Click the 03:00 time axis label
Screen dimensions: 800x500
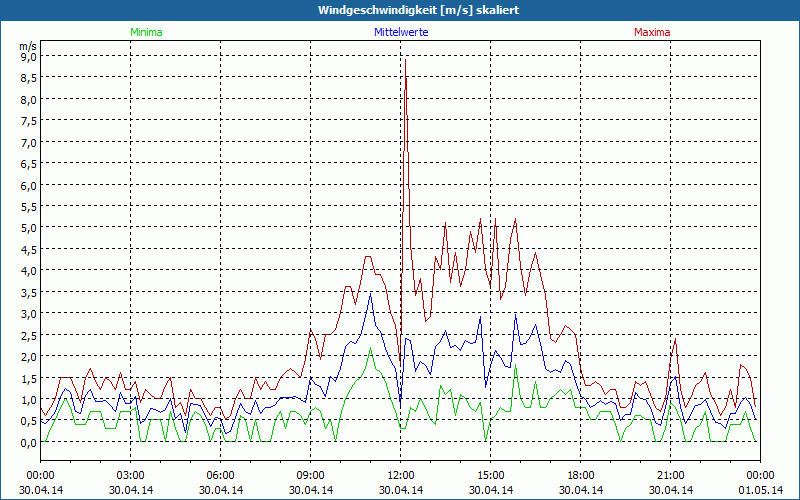tap(131, 476)
